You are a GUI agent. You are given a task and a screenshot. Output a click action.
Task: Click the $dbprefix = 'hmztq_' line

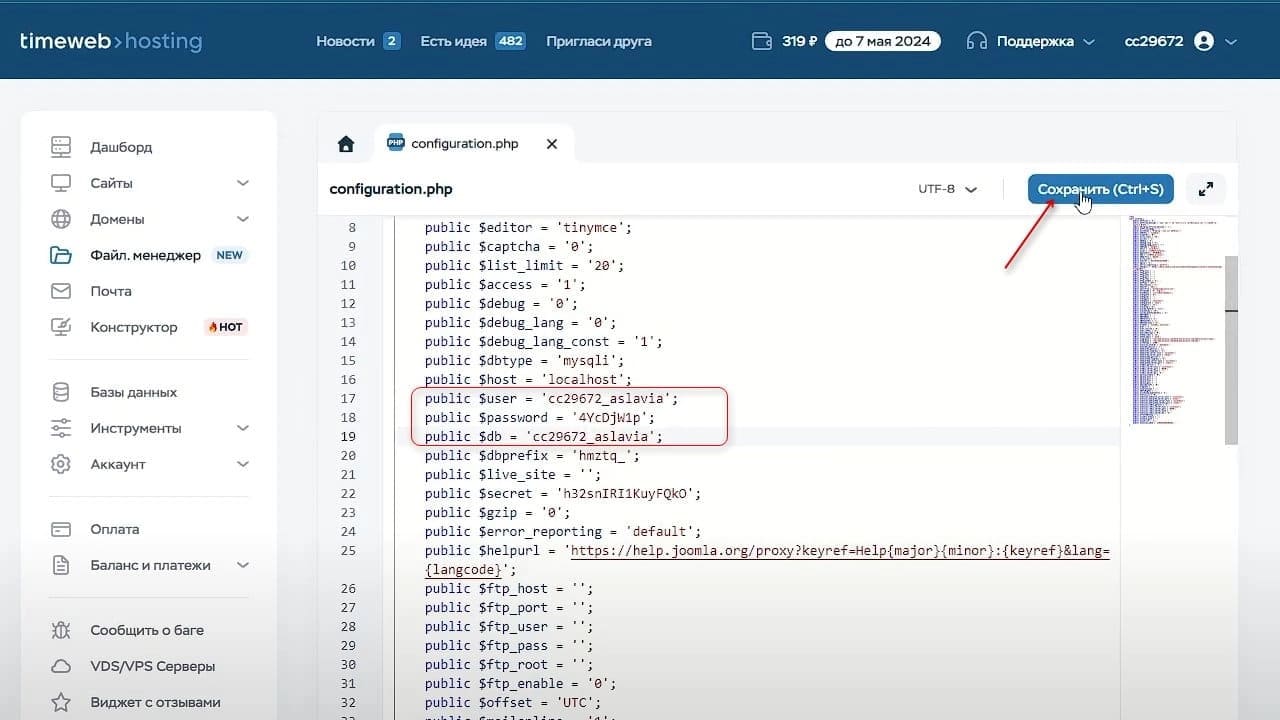tap(532, 455)
